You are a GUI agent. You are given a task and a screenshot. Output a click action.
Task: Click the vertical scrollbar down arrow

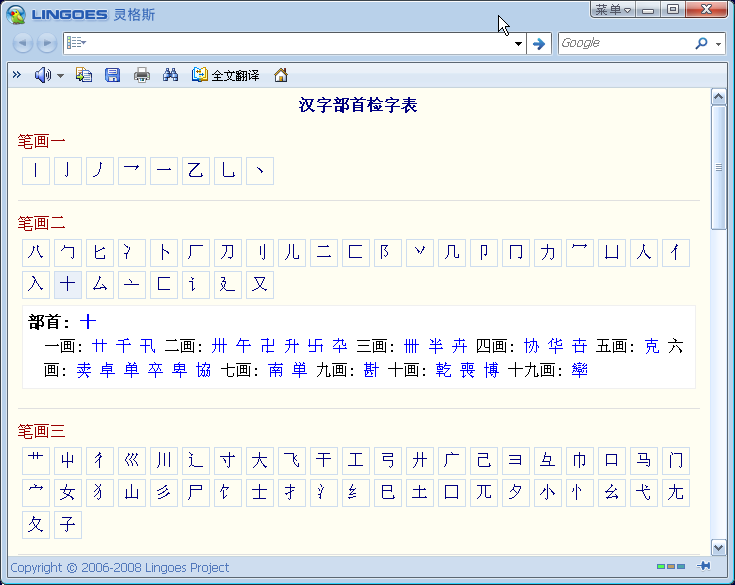coord(717,546)
